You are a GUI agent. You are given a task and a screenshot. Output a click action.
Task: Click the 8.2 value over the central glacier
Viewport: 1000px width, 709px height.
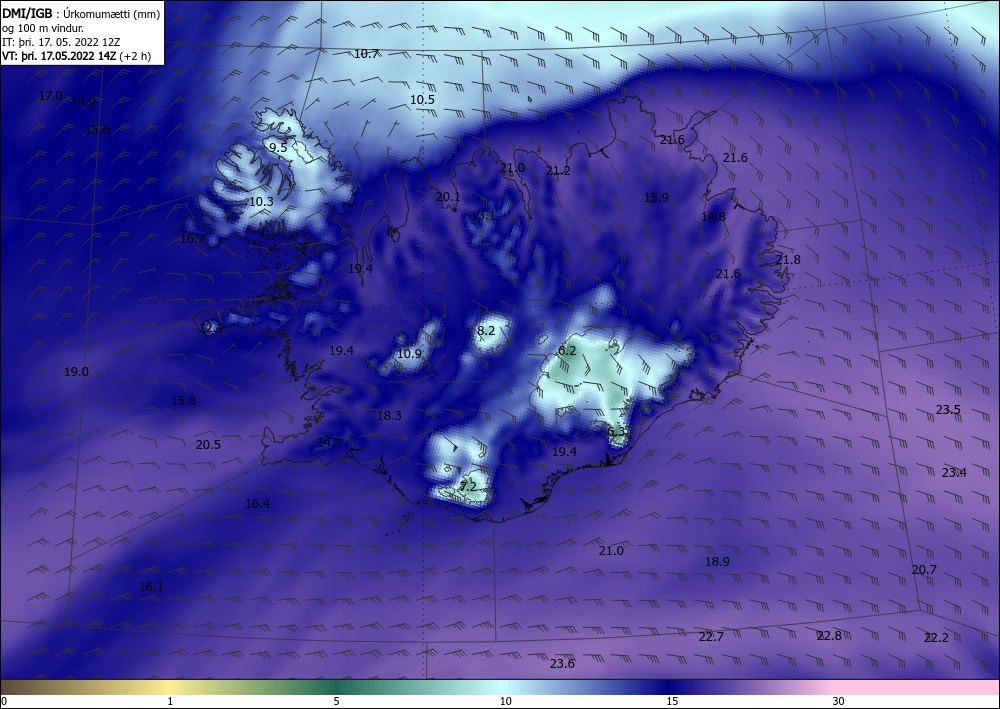point(486,331)
